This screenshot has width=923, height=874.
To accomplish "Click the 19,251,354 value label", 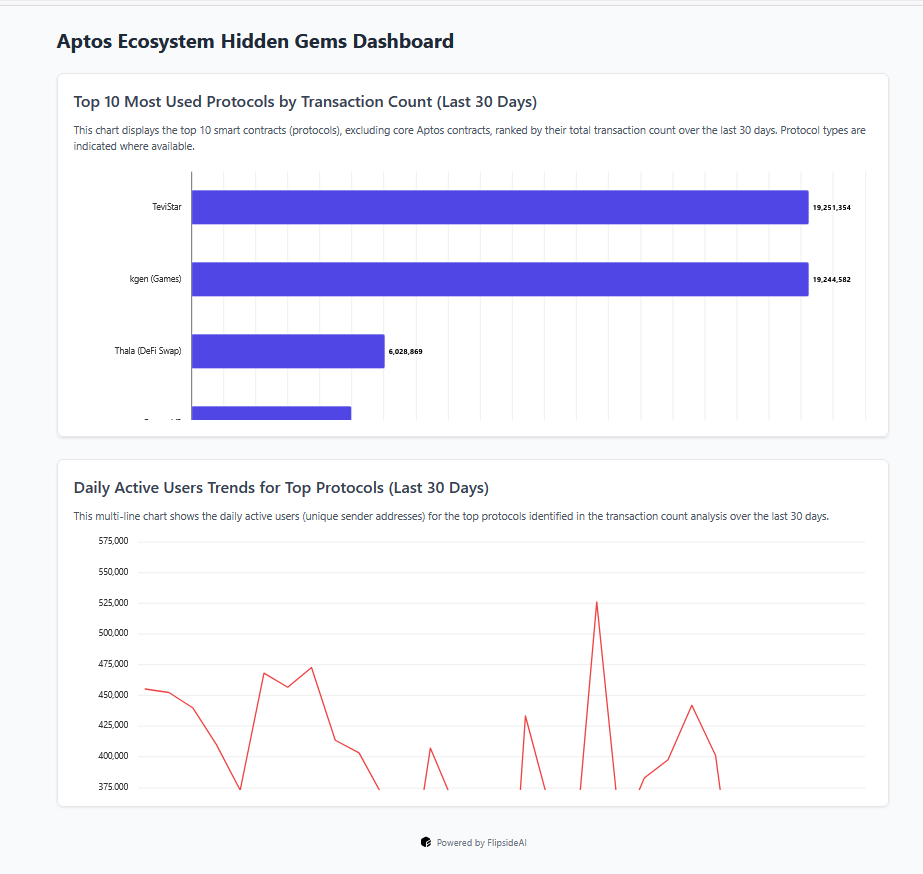I will coord(831,207).
